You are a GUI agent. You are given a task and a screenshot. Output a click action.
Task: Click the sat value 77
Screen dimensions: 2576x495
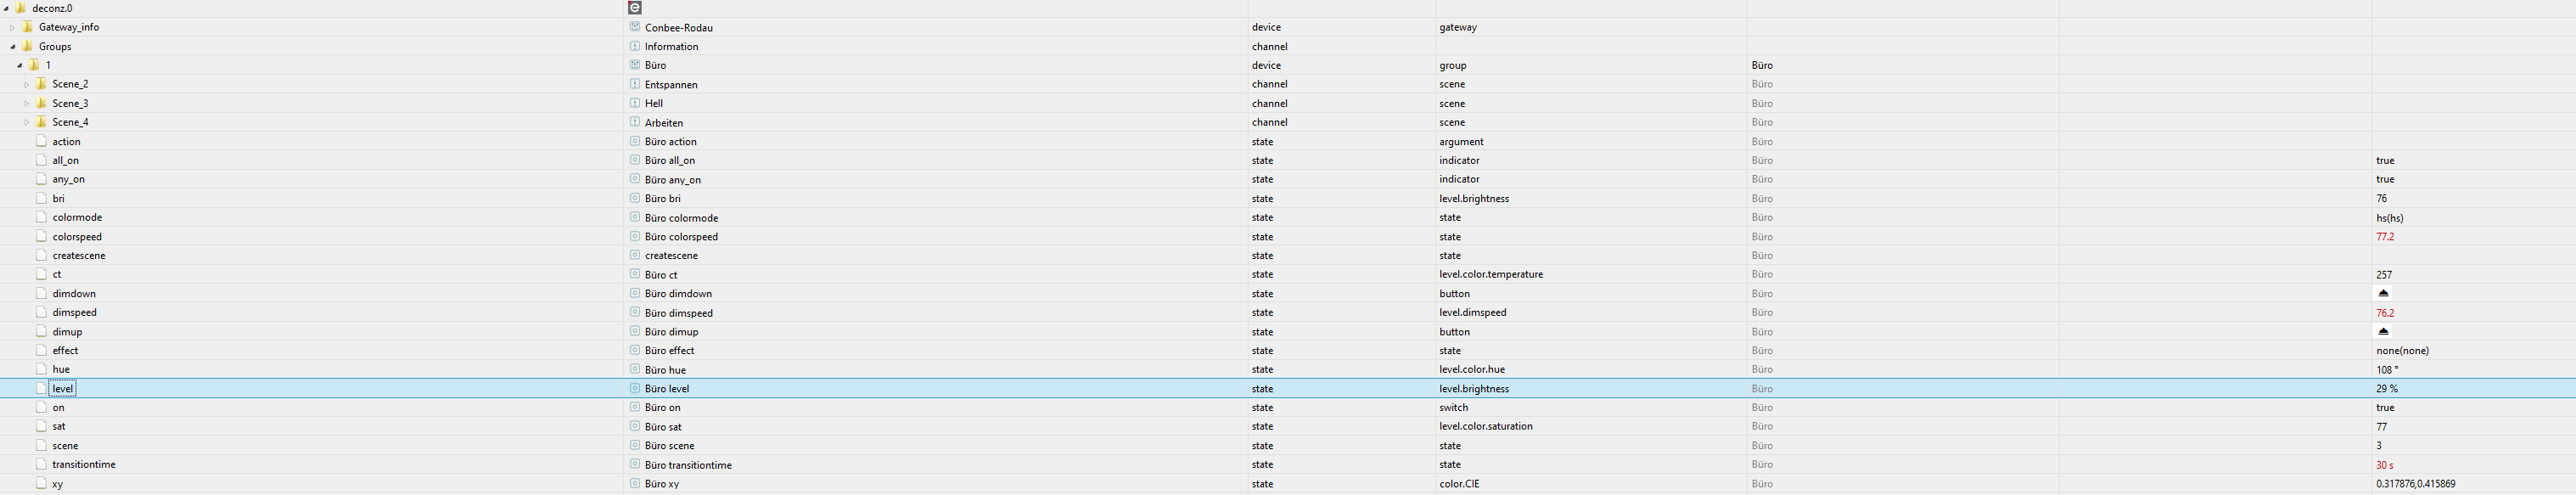2381,426
